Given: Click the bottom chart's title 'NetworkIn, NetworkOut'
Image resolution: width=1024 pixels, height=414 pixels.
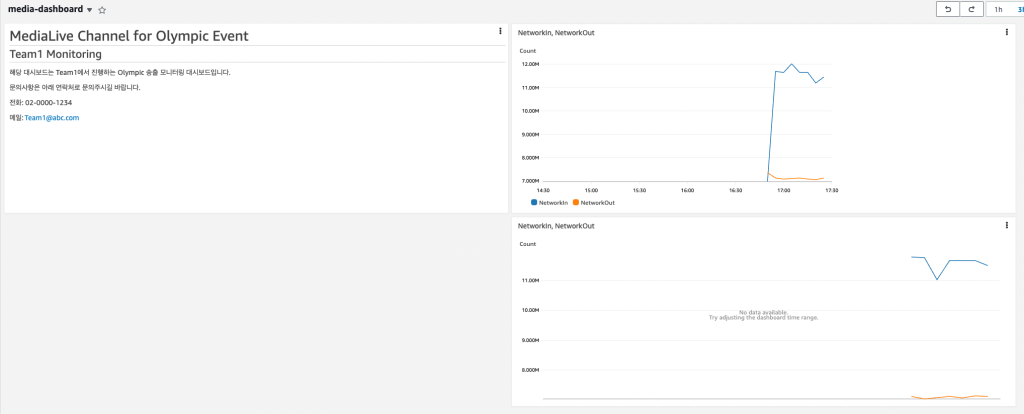Looking at the screenshot, I should [x=556, y=226].
